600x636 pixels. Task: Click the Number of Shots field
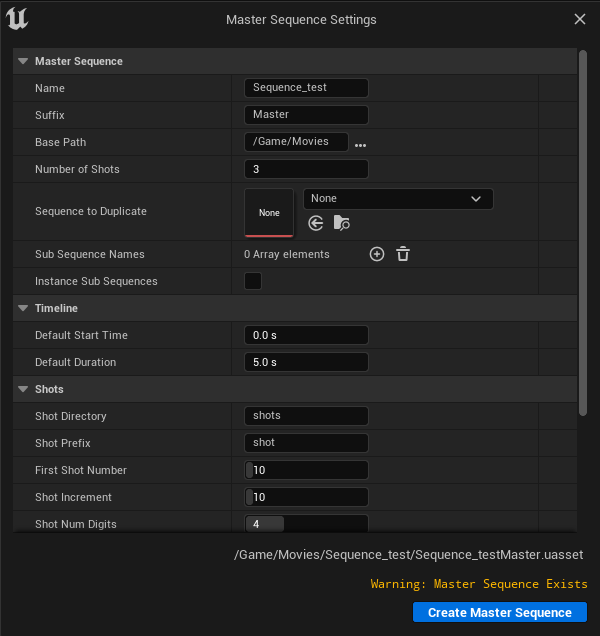306,169
